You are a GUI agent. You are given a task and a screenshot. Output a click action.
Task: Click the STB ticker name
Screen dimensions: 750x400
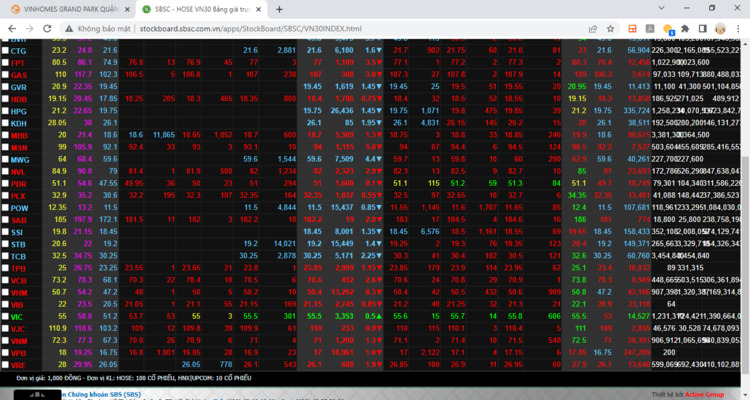18,244
